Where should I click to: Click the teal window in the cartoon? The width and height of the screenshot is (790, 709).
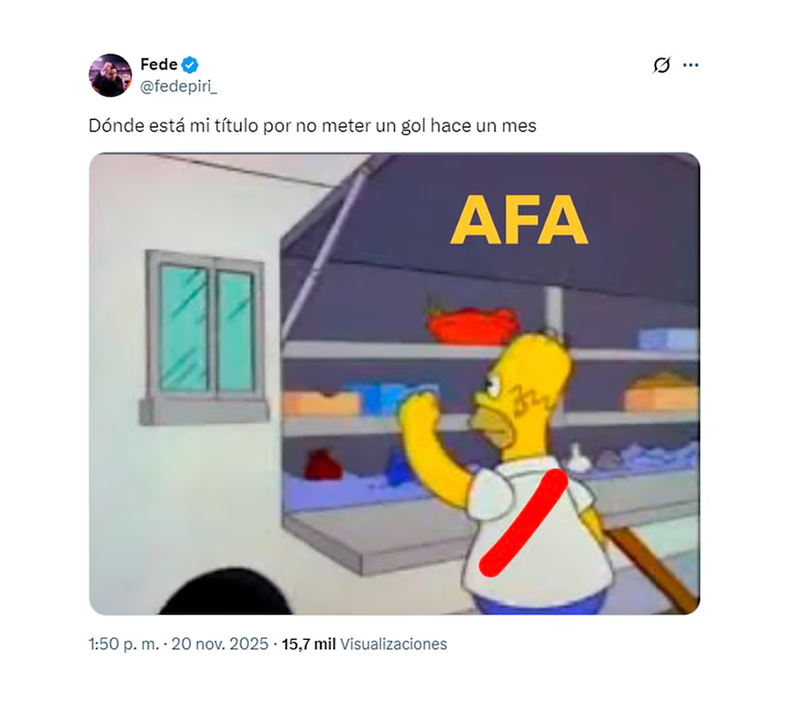point(207,330)
